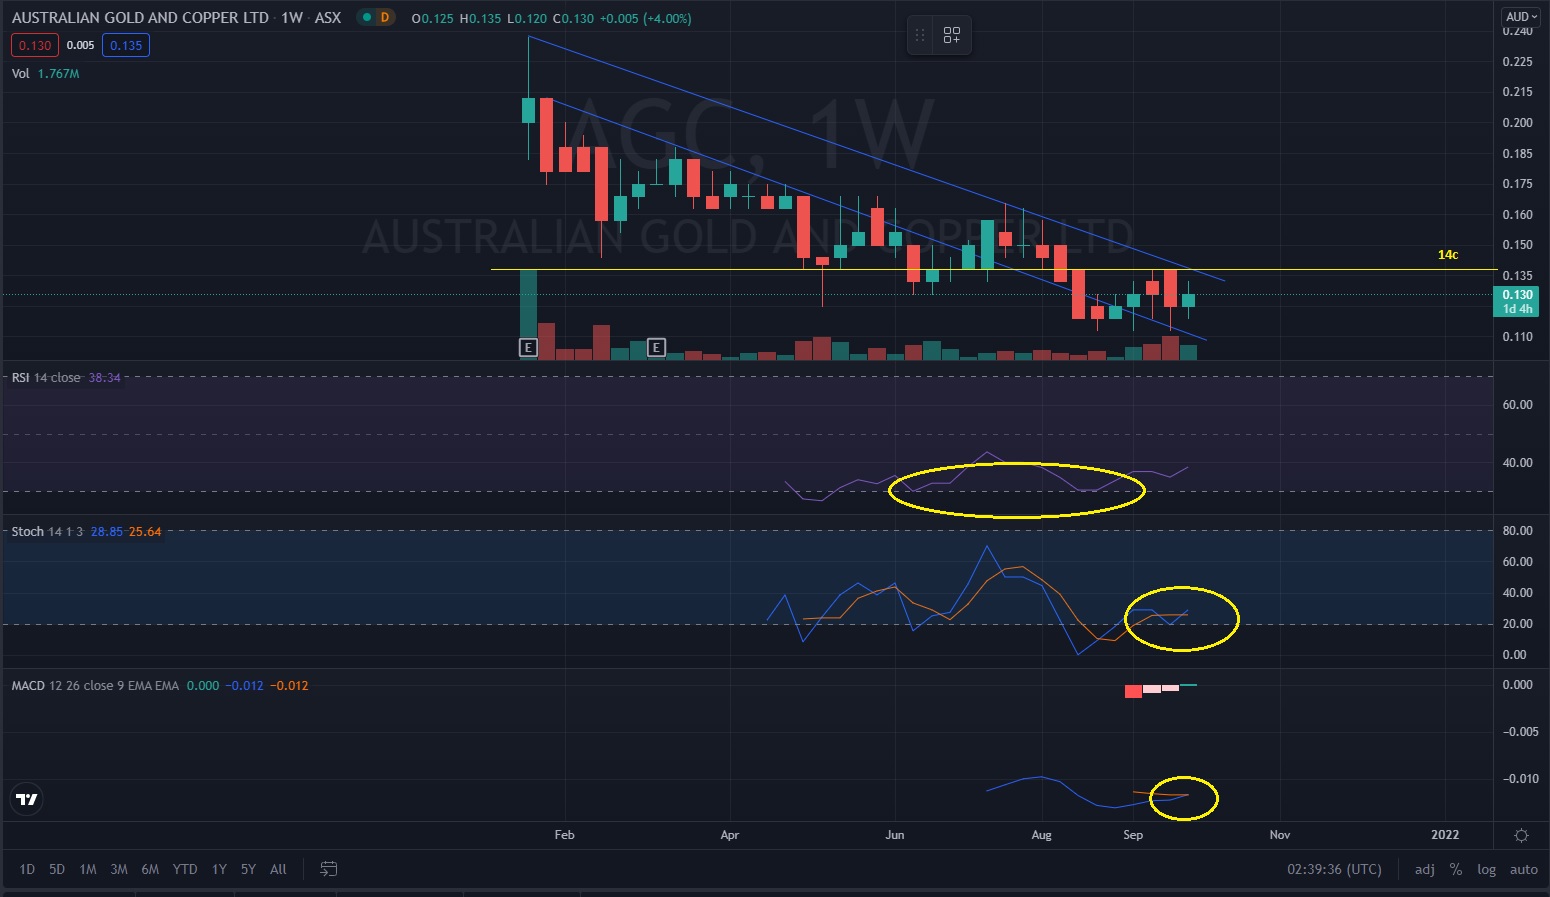Click the tallest first volume bar

[528, 315]
